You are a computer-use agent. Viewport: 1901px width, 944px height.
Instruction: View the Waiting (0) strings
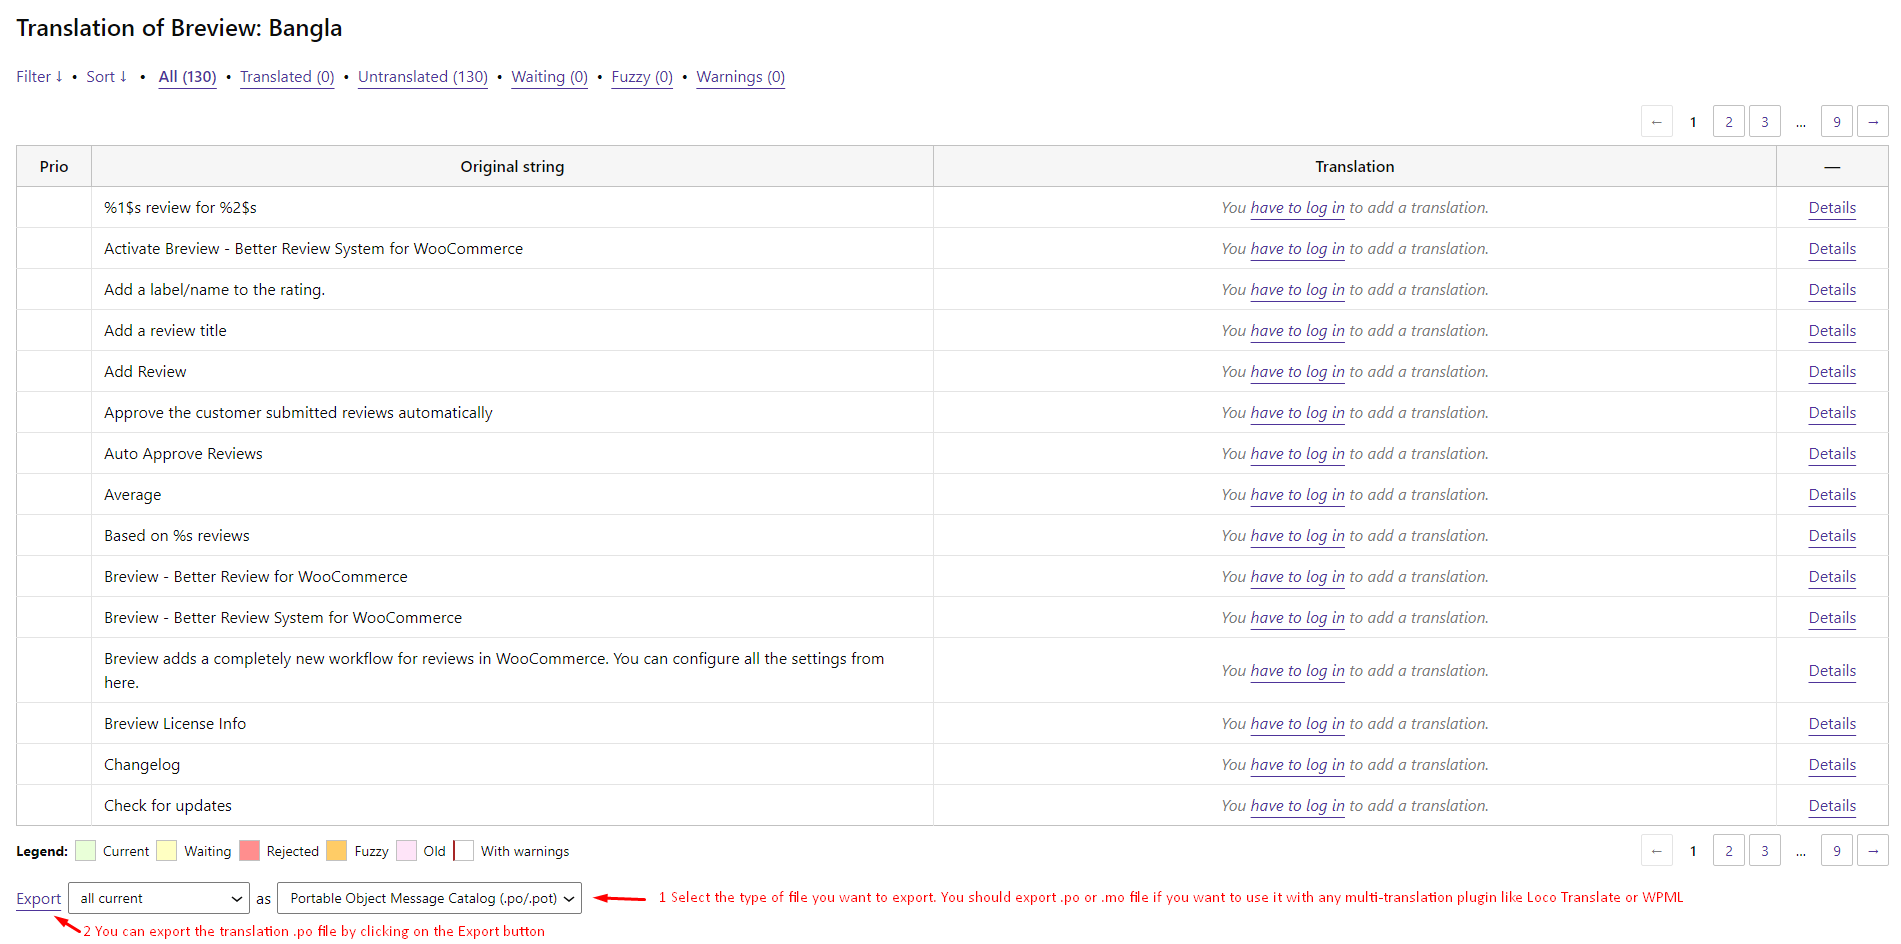click(x=549, y=76)
